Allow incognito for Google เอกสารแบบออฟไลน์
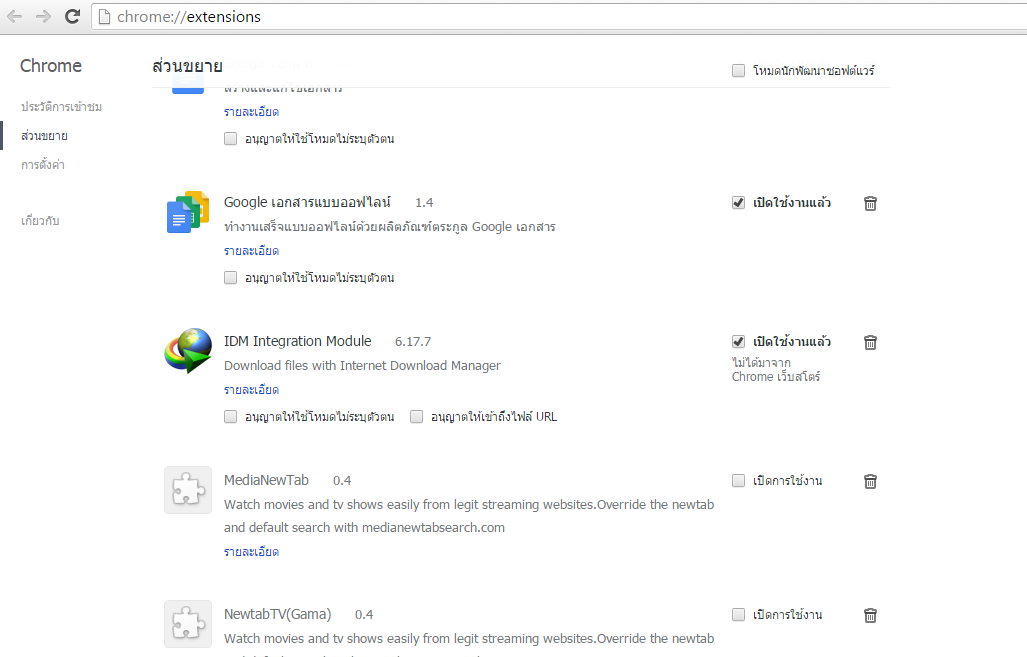Screen dimensions: 1027x657 coord(231,277)
